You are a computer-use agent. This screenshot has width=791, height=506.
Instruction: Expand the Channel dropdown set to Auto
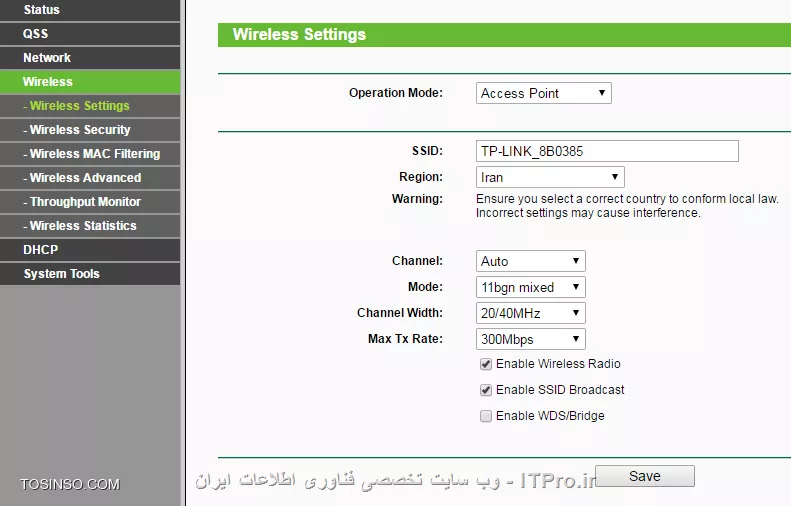pyautogui.click(x=530, y=261)
